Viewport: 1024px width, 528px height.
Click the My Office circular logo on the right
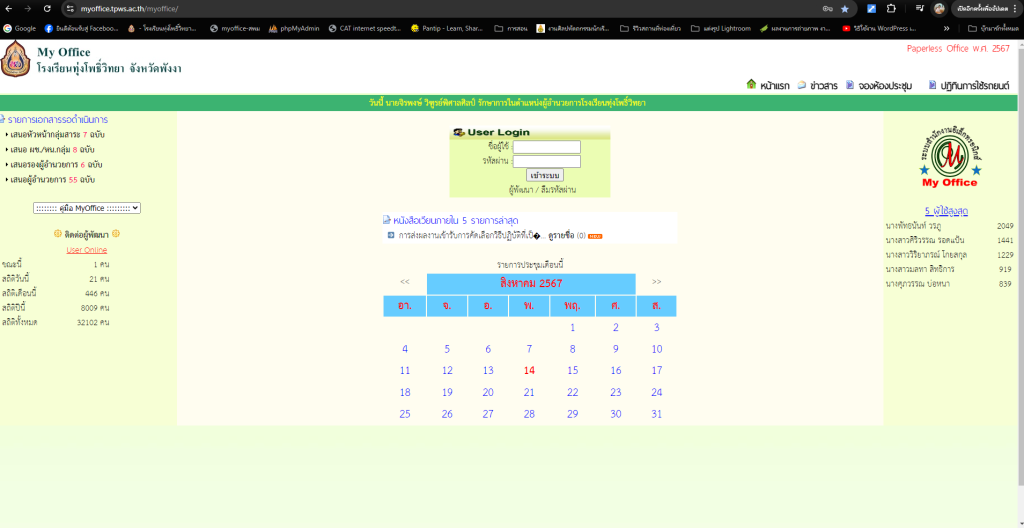(950, 155)
